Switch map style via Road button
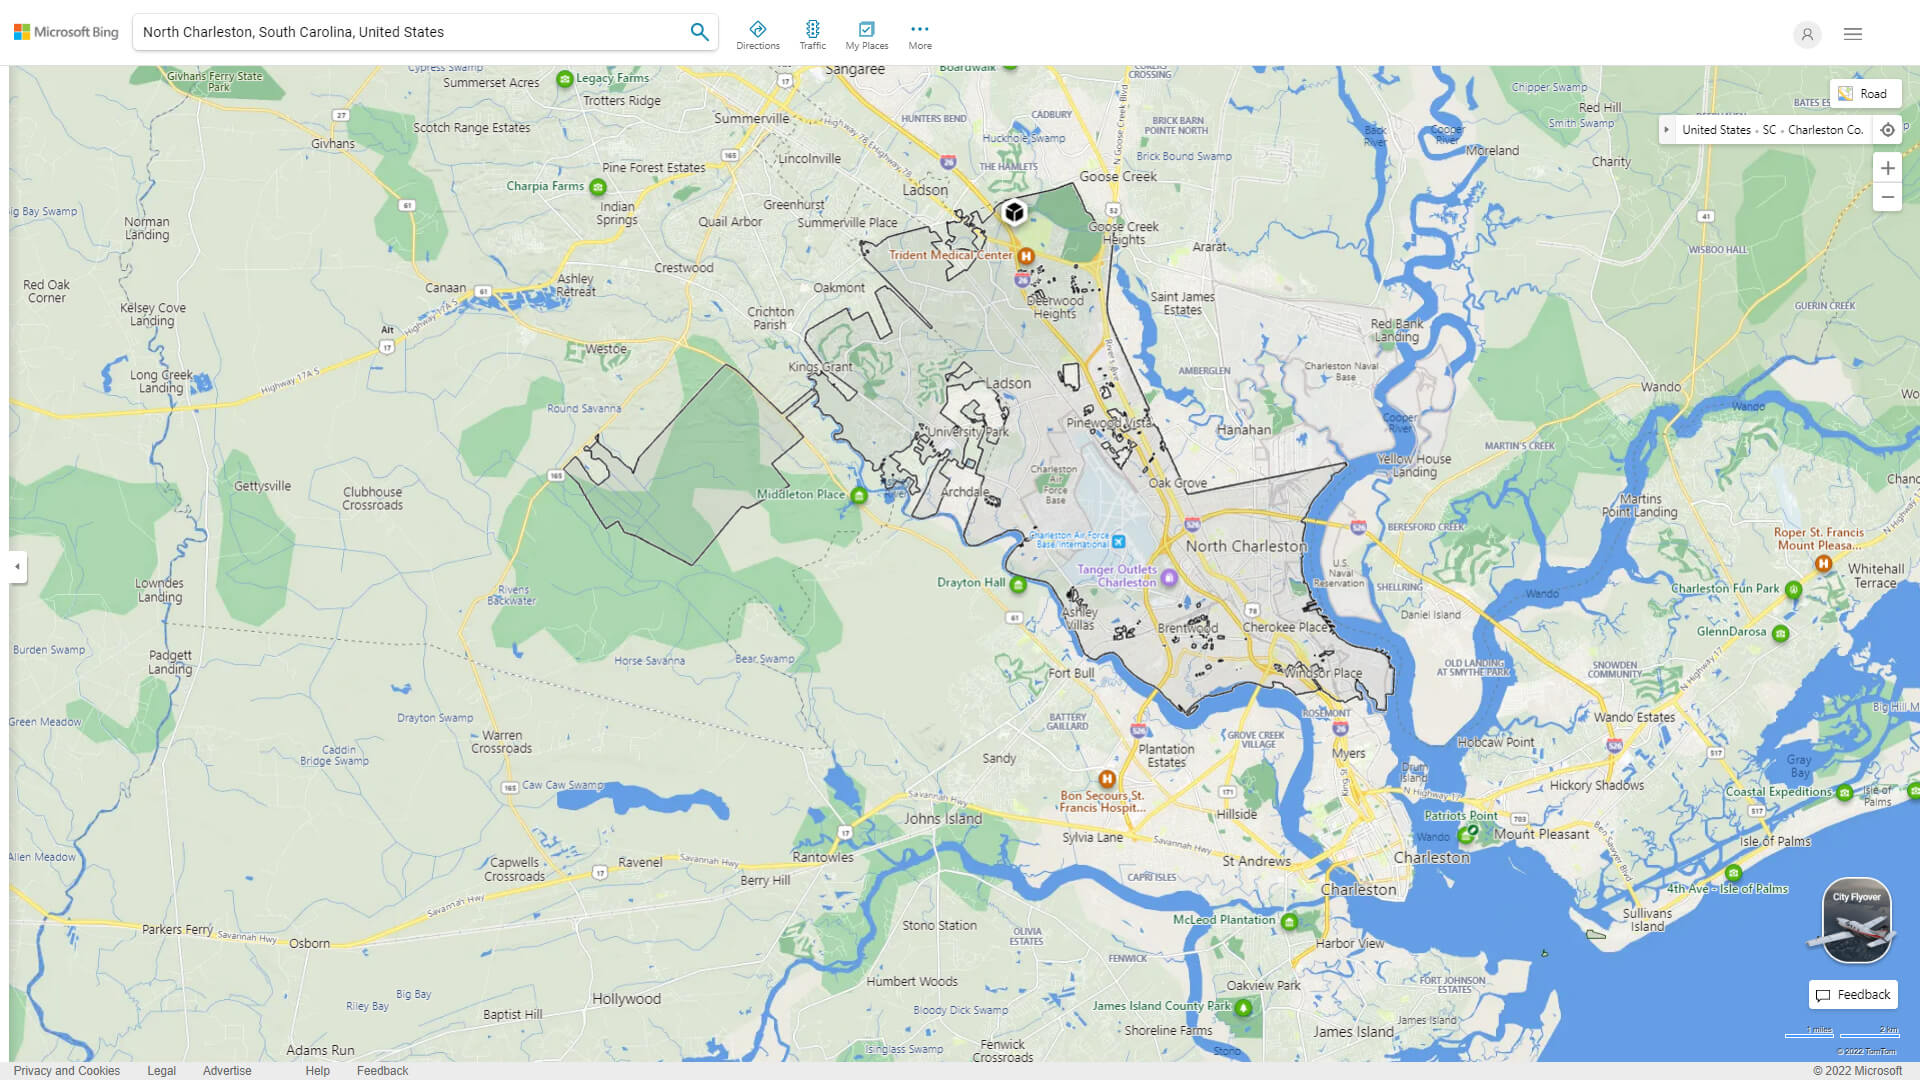Image resolution: width=1920 pixels, height=1080 pixels. tap(1865, 94)
